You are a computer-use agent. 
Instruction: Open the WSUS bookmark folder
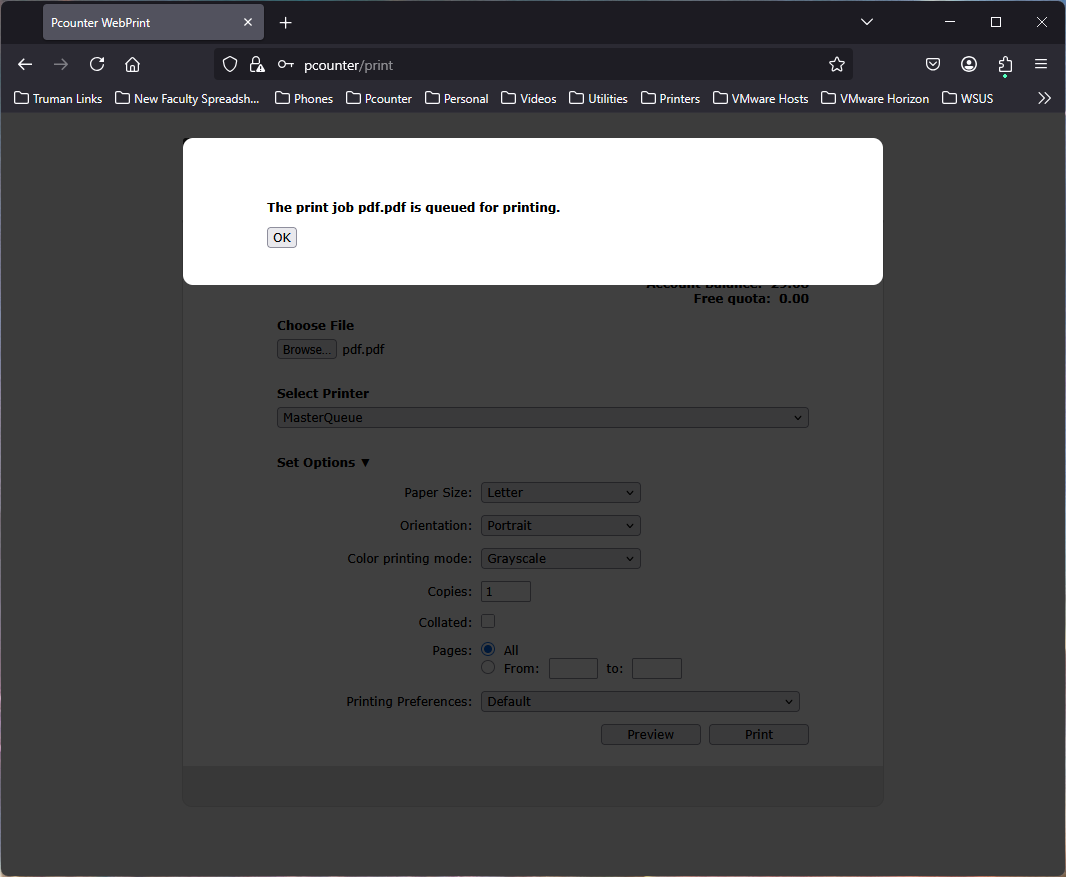click(967, 99)
